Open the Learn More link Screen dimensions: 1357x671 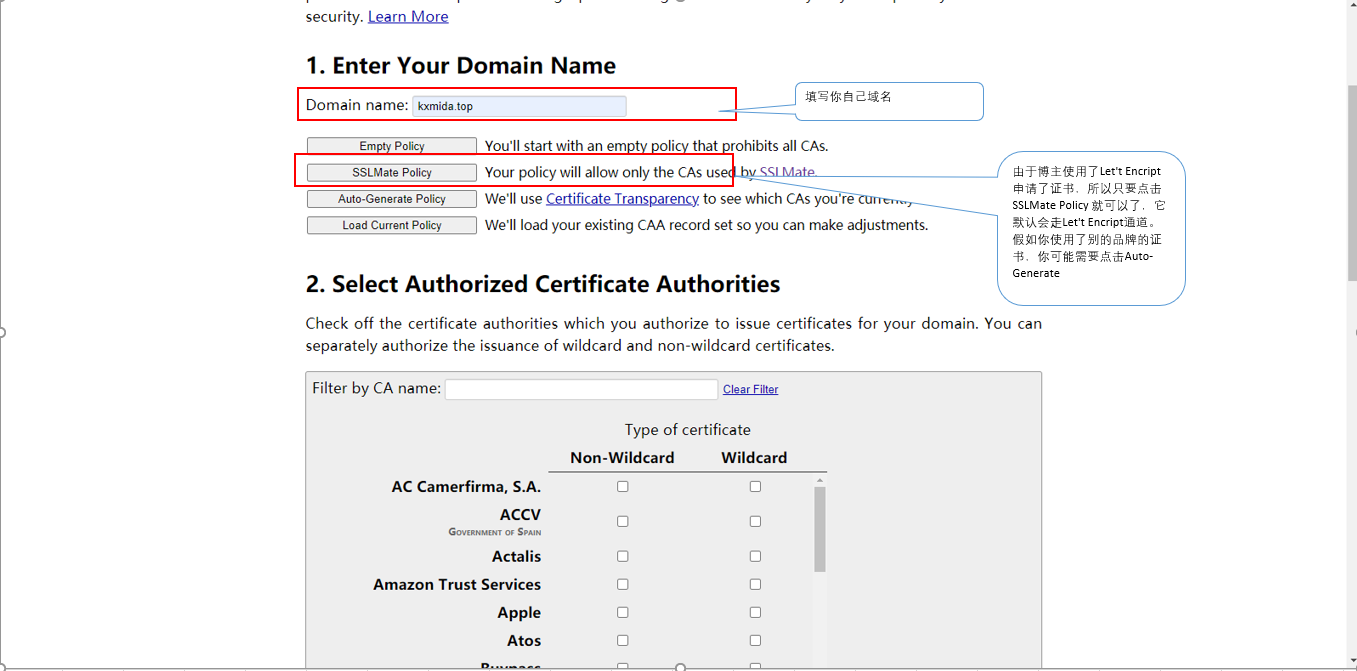(x=408, y=16)
